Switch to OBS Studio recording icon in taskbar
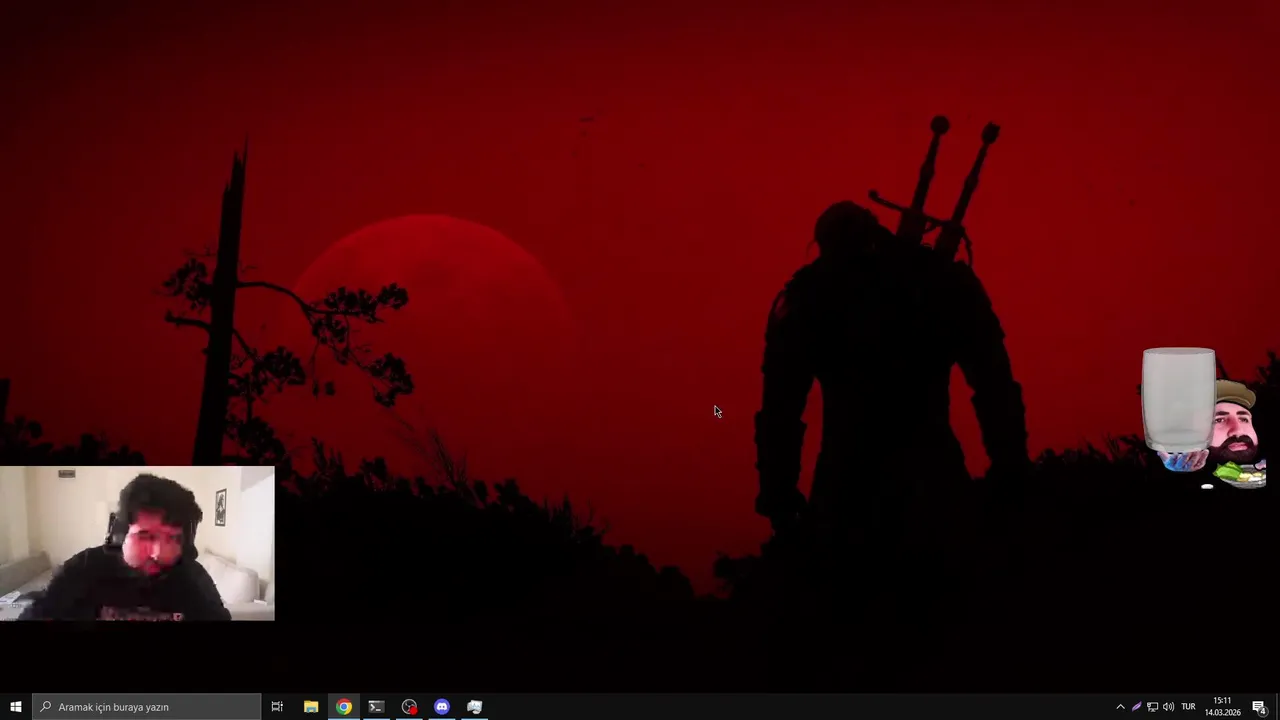The height and width of the screenshot is (720, 1280). 409,707
